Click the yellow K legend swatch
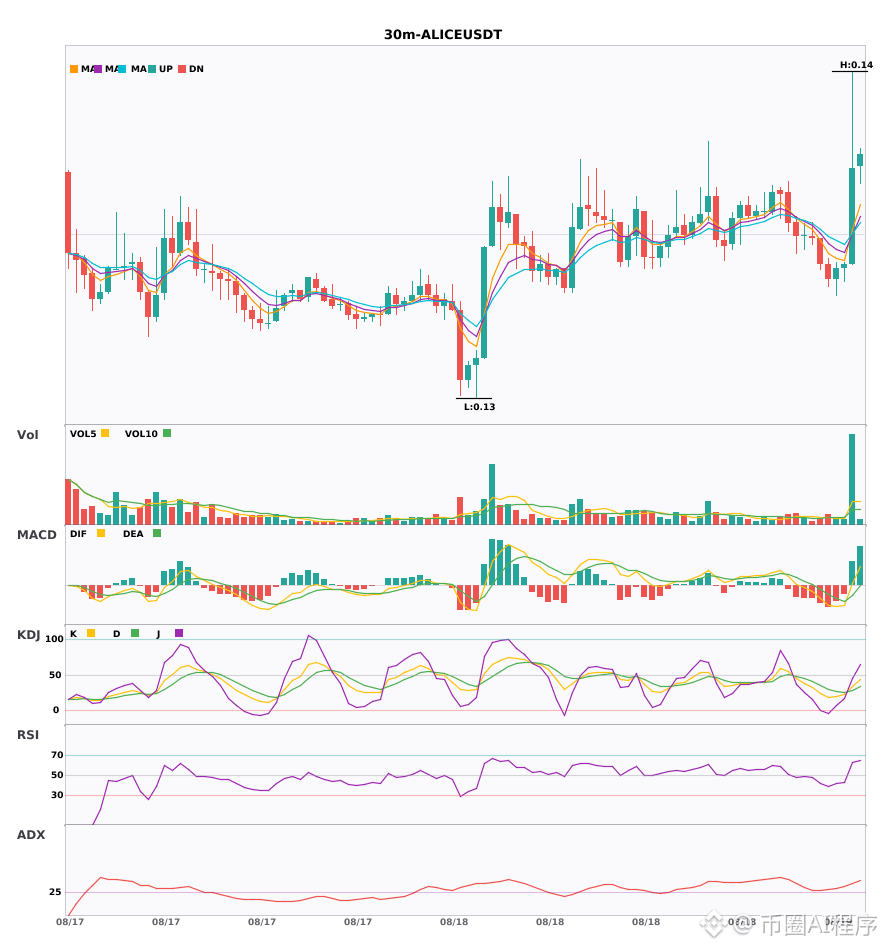The height and width of the screenshot is (950, 885). coord(91,633)
